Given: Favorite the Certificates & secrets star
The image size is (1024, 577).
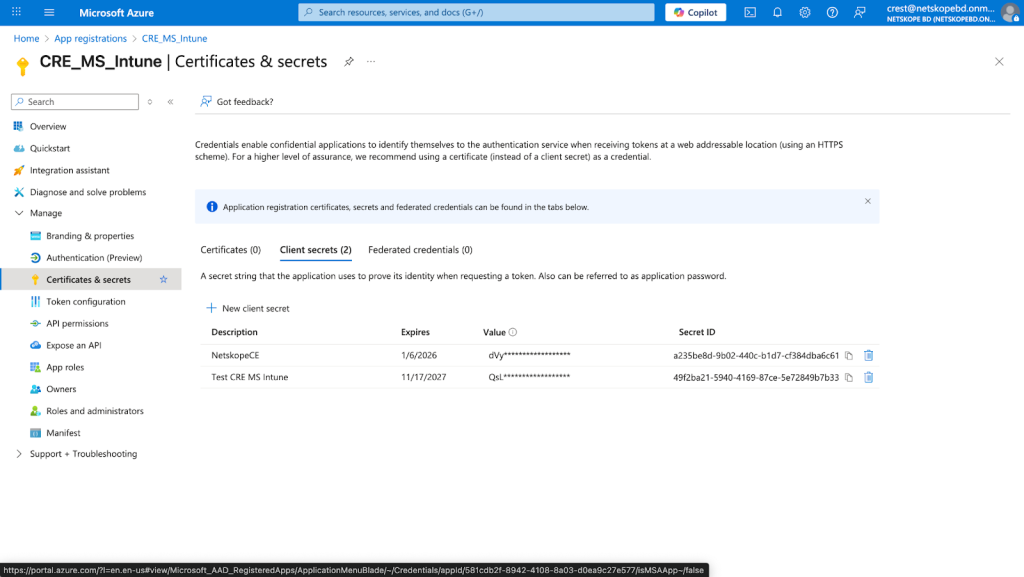Looking at the screenshot, I should (163, 279).
